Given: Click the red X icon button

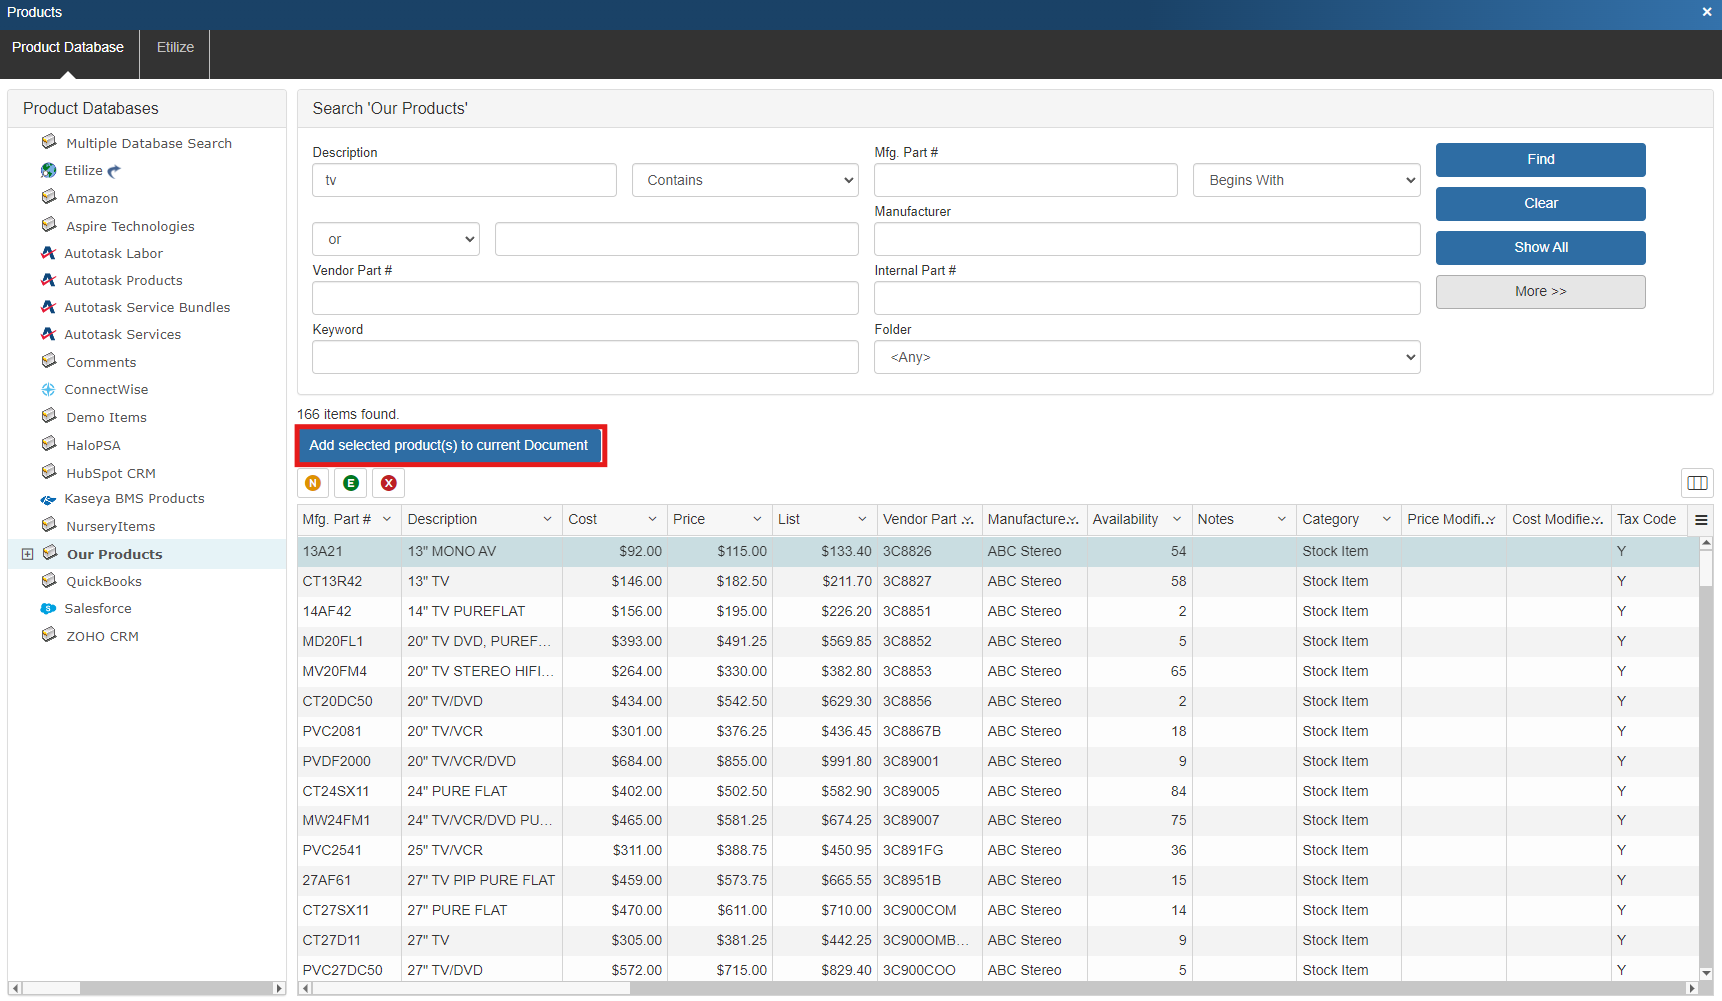Looking at the screenshot, I should point(389,483).
